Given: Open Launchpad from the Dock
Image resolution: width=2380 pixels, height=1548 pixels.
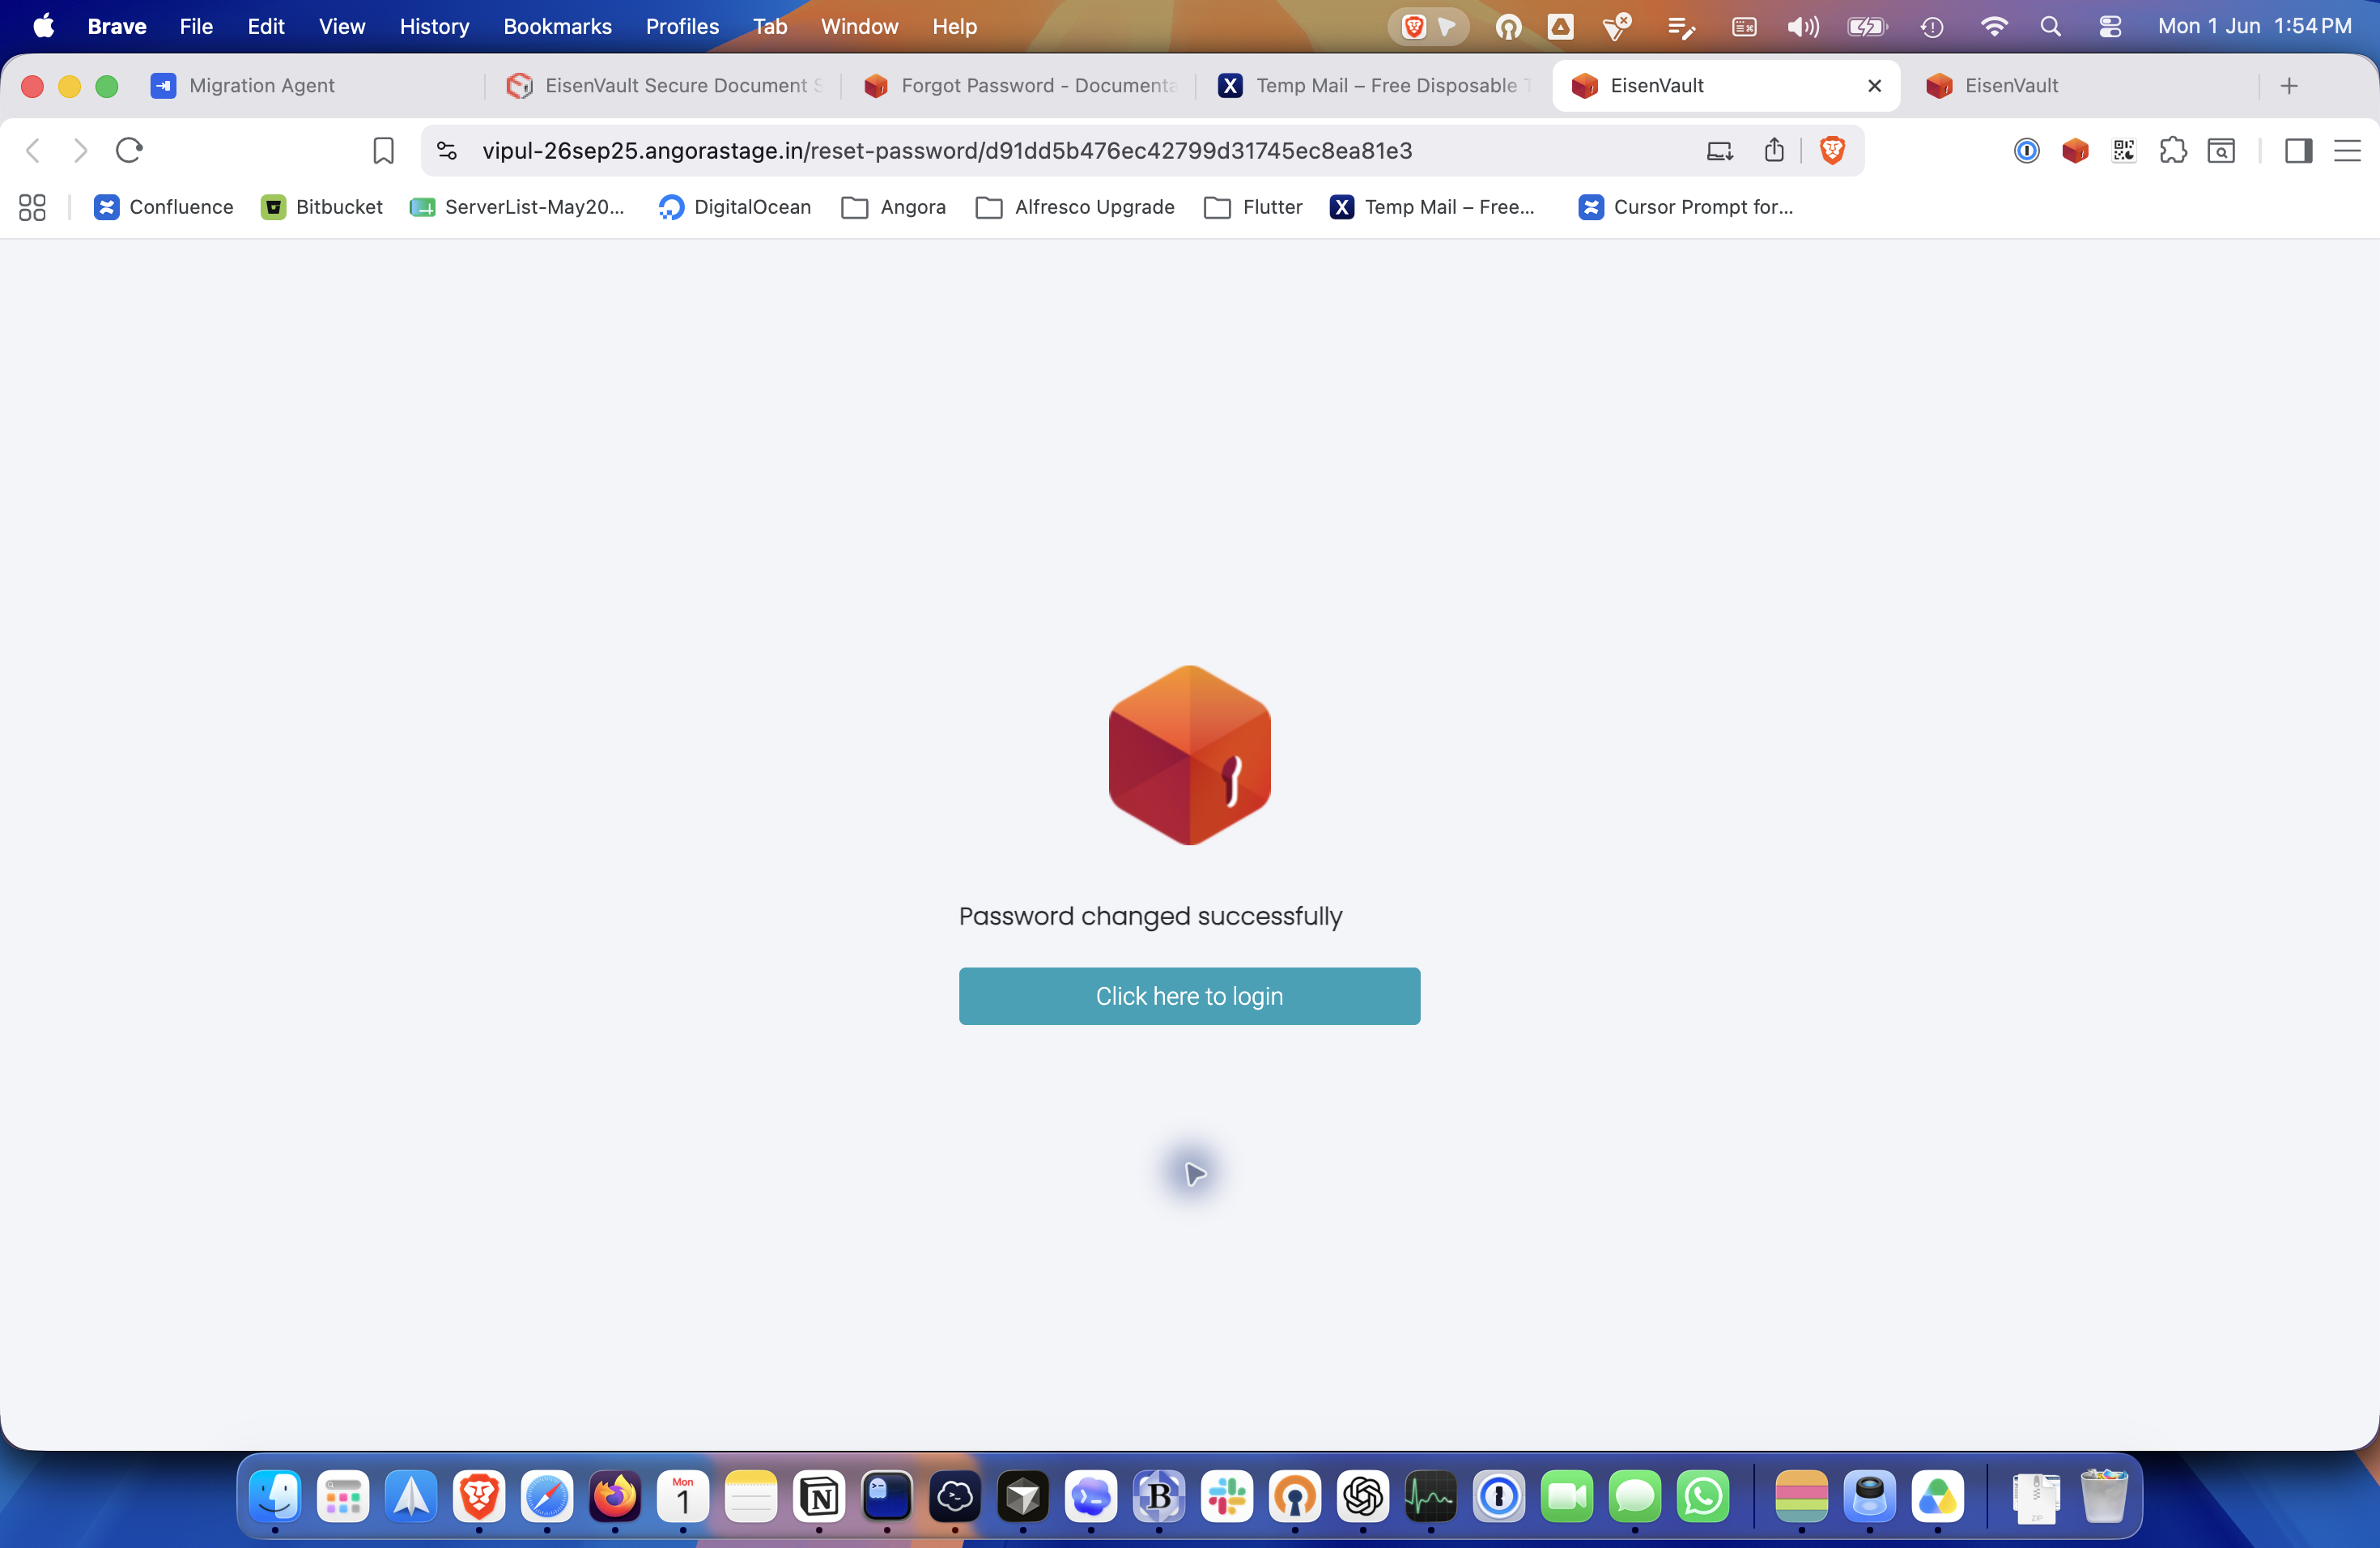Looking at the screenshot, I should (x=343, y=1497).
